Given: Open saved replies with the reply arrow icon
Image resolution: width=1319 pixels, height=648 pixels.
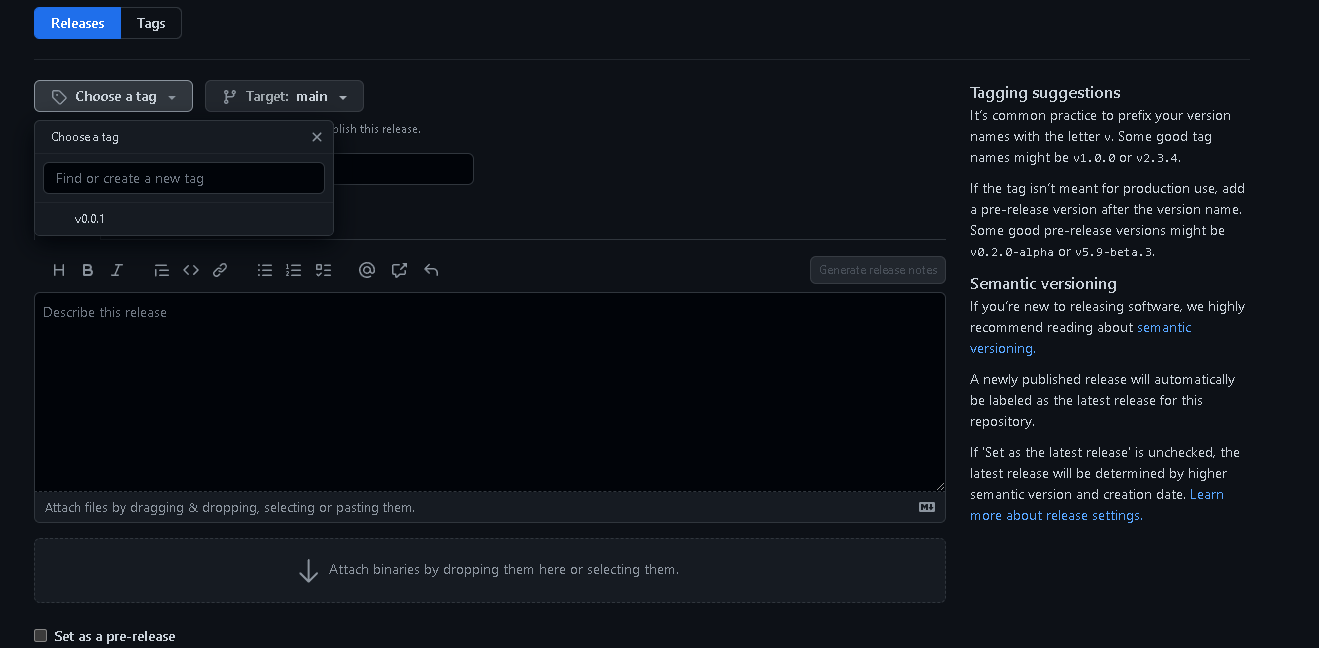Looking at the screenshot, I should (431, 270).
